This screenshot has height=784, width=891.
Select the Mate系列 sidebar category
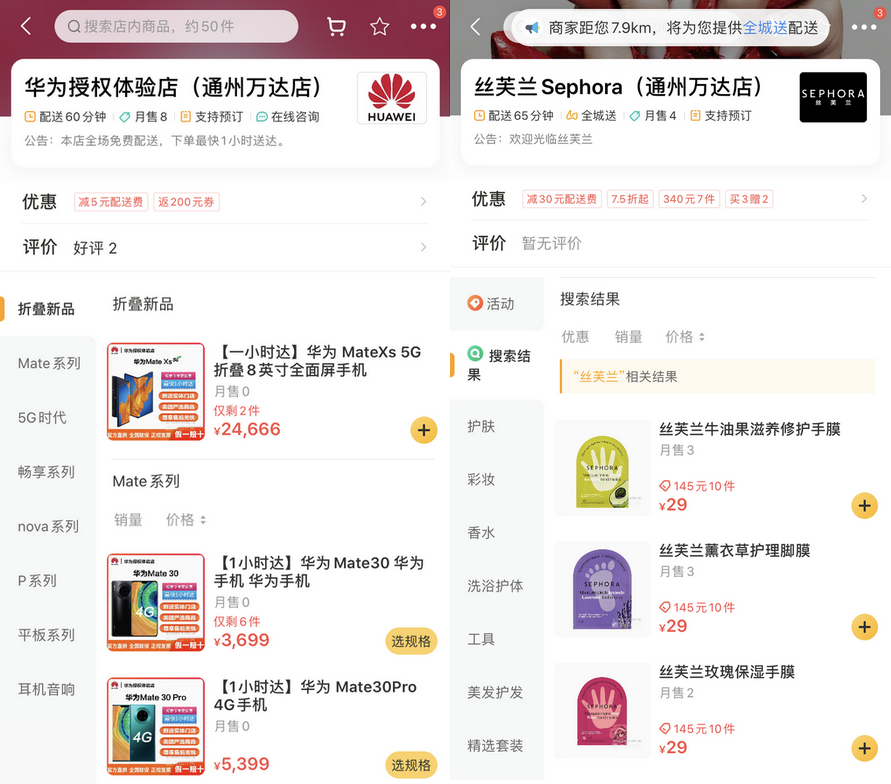[49, 364]
